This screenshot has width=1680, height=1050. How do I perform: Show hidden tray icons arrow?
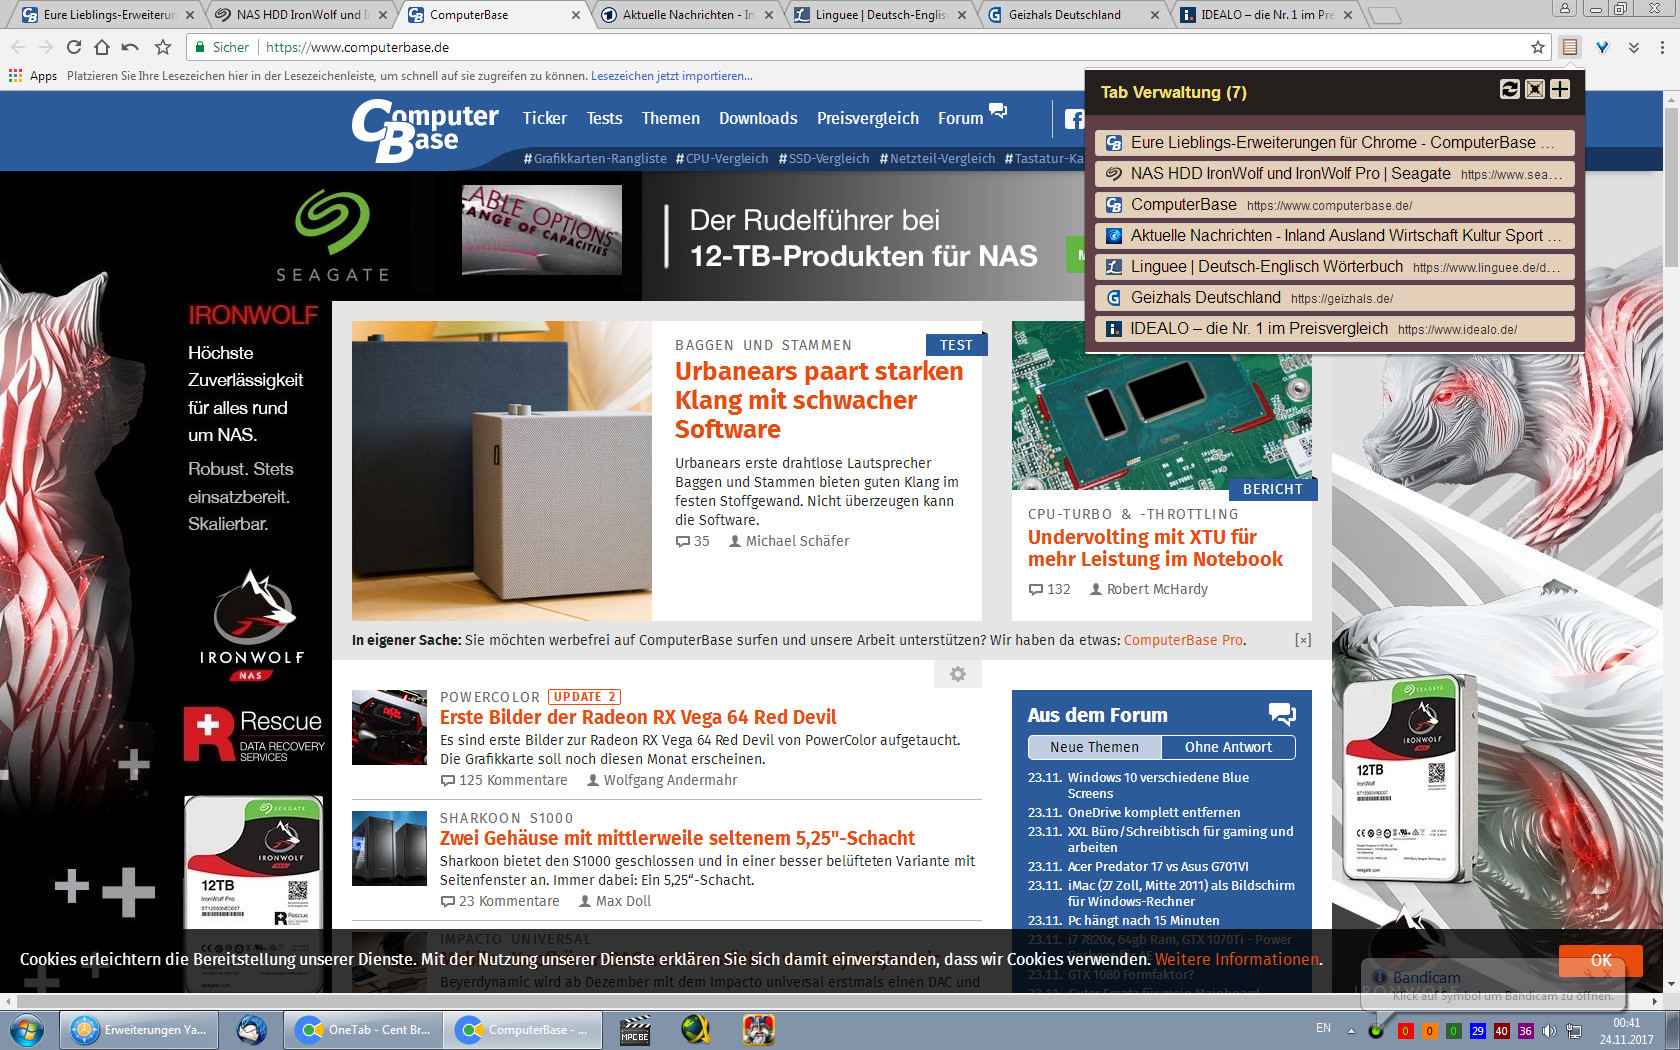[1350, 1031]
